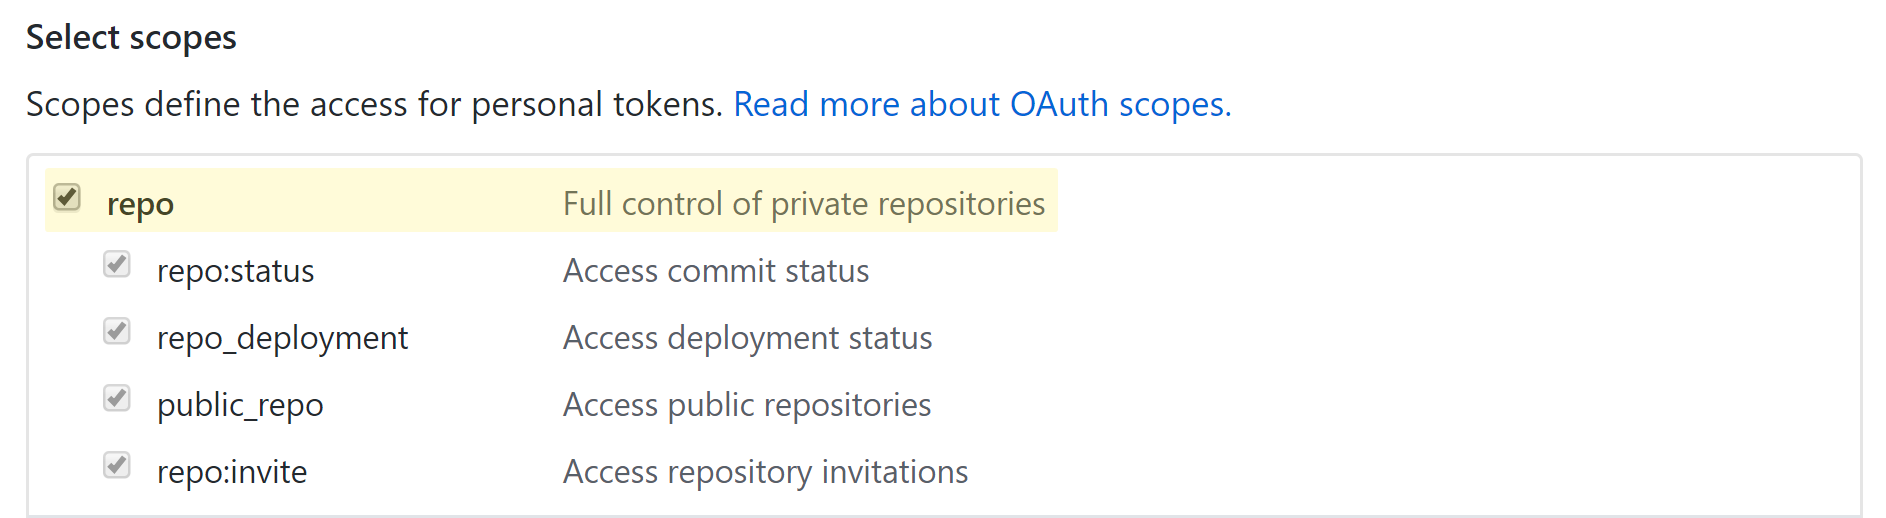Screen dimensions: 1886x518
Task: Toggle the repo:status checkbox
Action: 117,265
